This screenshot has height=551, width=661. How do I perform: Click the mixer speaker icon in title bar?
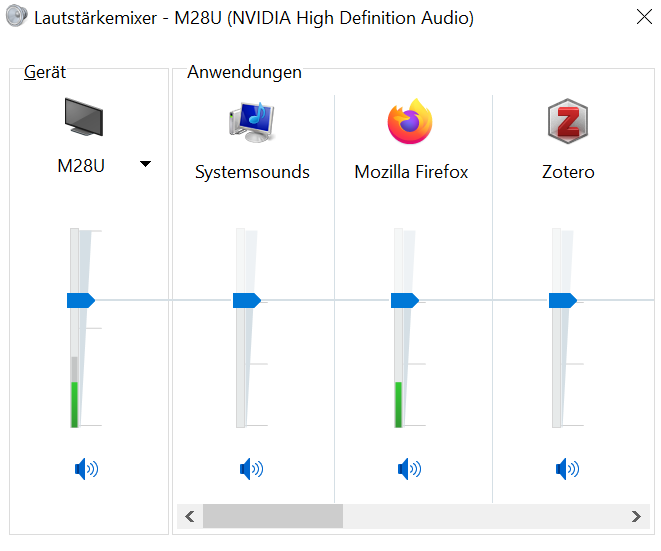pyautogui.click(x=17, y=17)
